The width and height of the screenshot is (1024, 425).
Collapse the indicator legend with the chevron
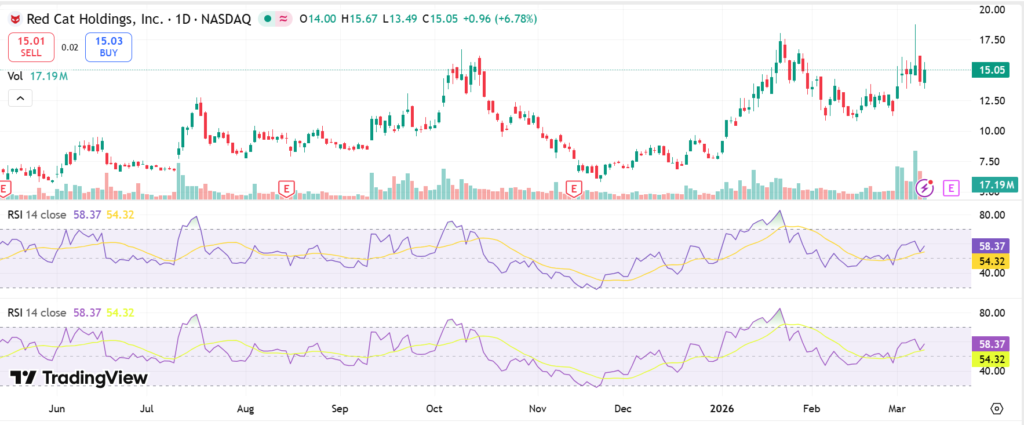coord(19,97)
